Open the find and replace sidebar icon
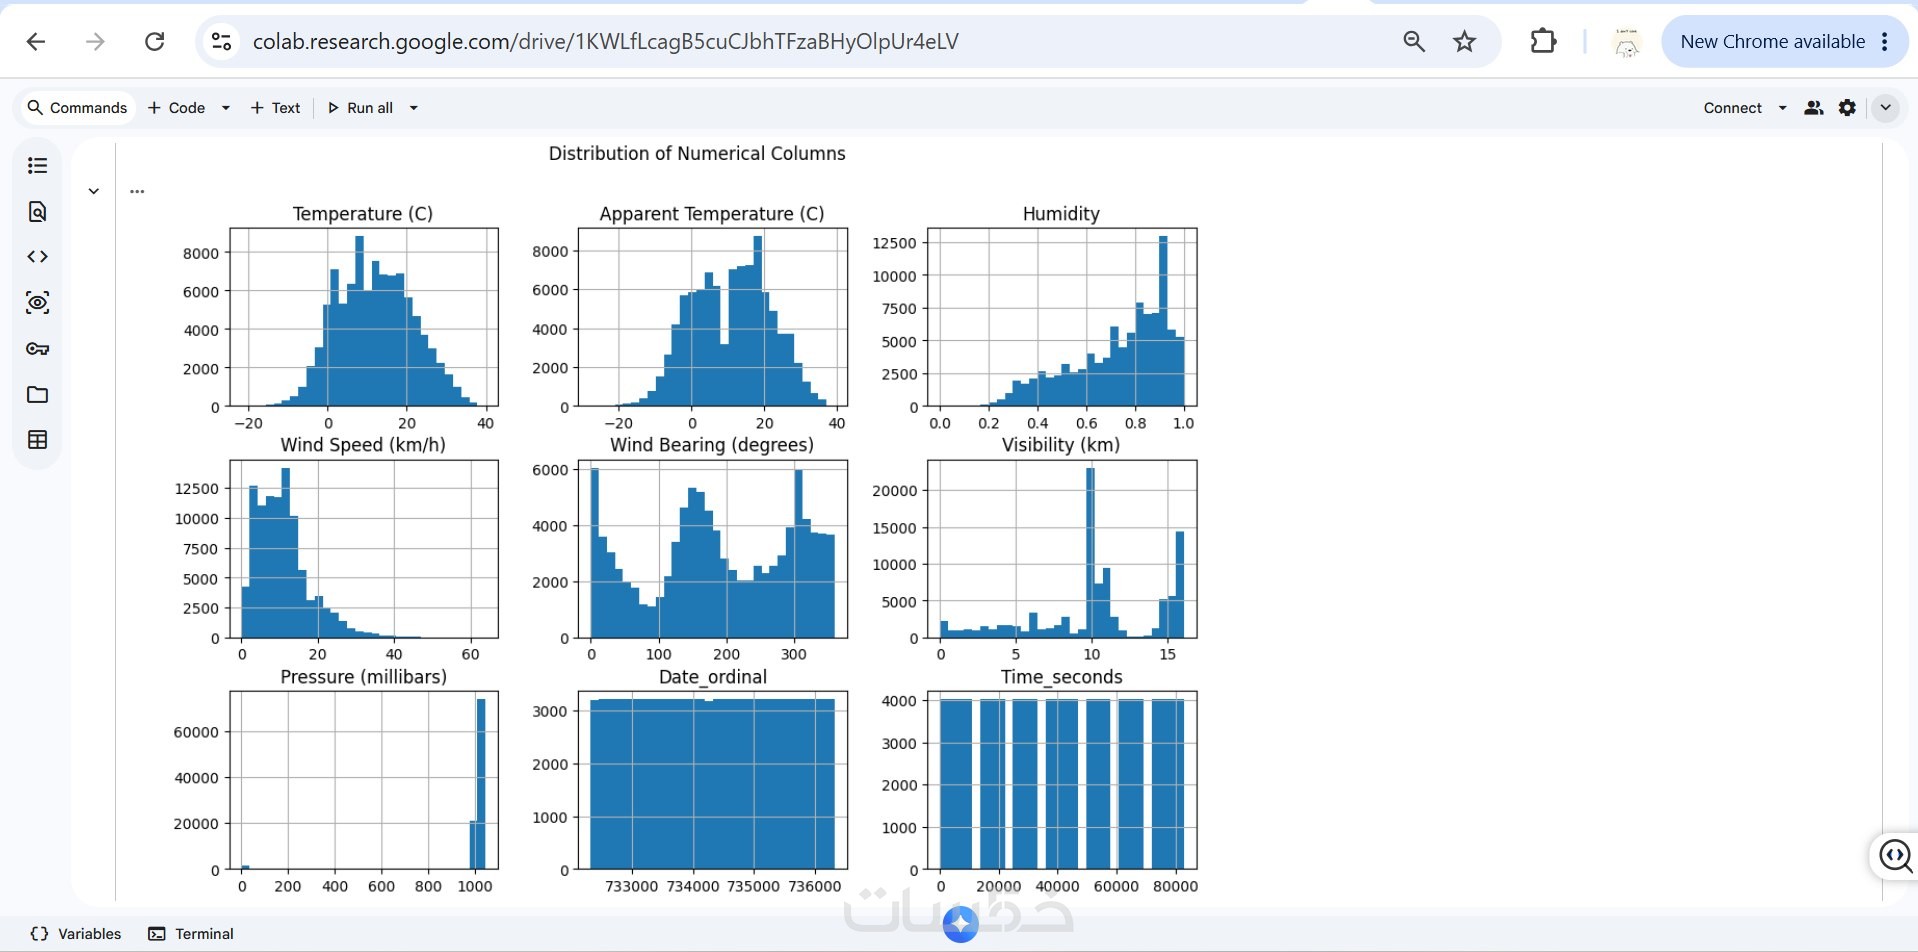Viewport: 1918px width, 952px height. coord(37,211)
